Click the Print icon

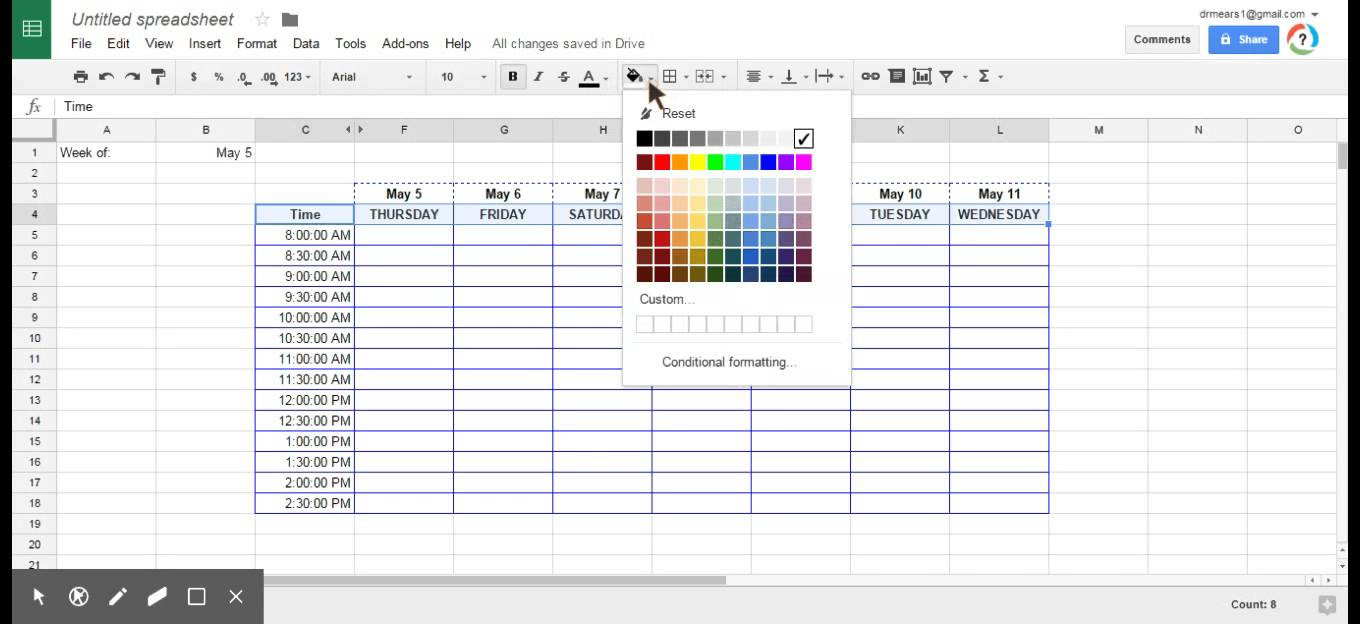tap(81, 76)
